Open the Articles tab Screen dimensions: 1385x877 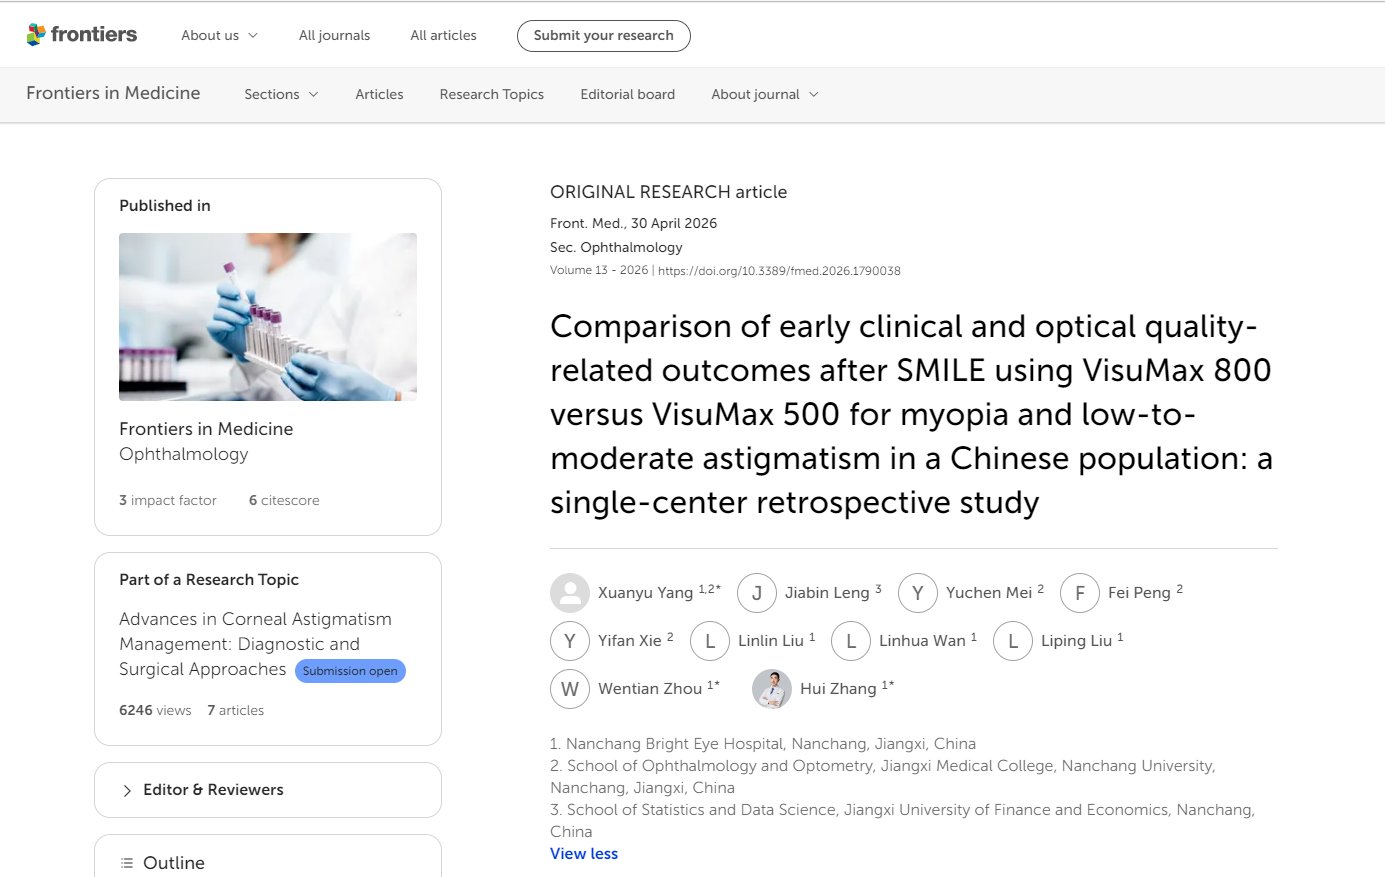(379, 94)
